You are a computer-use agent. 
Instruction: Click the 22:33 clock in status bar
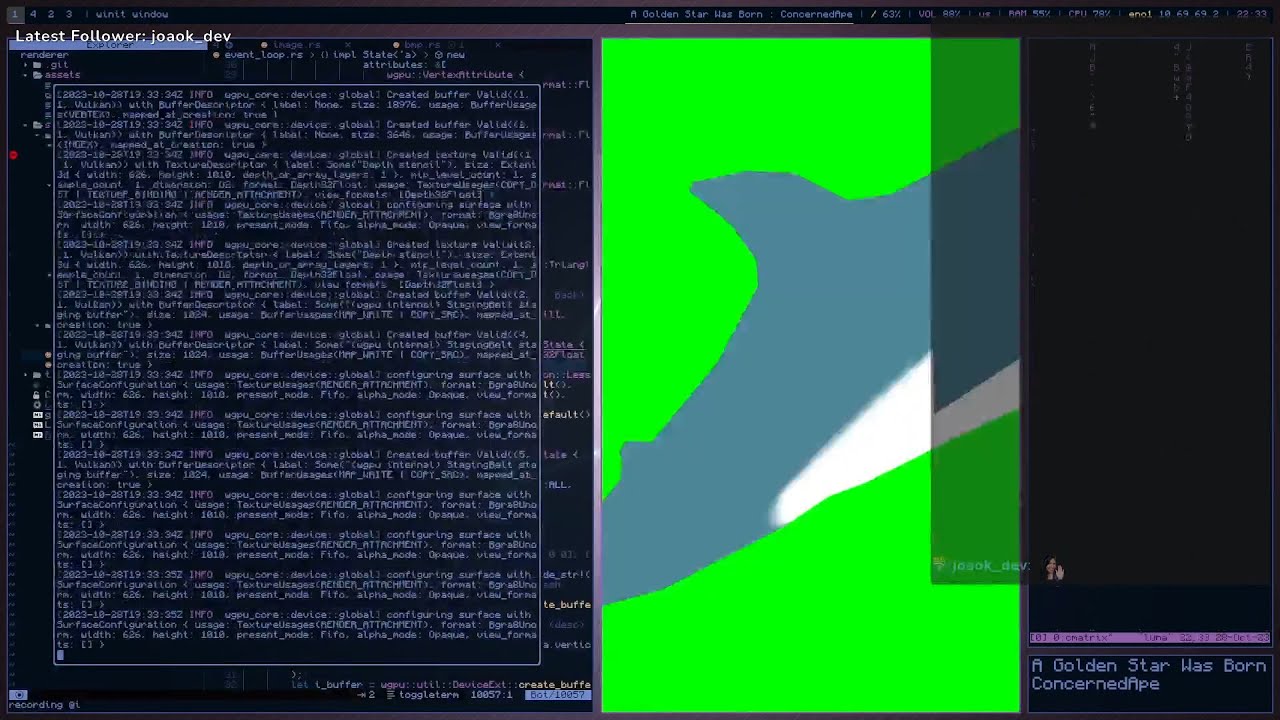pyautogui.click(x=1251, y=14)
